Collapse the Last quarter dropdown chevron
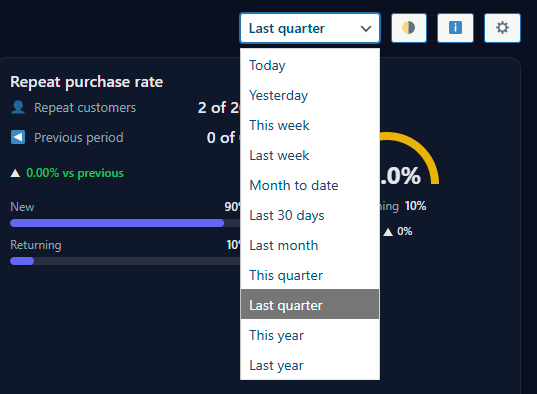Image resolution: width=537 pixels, height=394 pixels. [x=366, y=29]
